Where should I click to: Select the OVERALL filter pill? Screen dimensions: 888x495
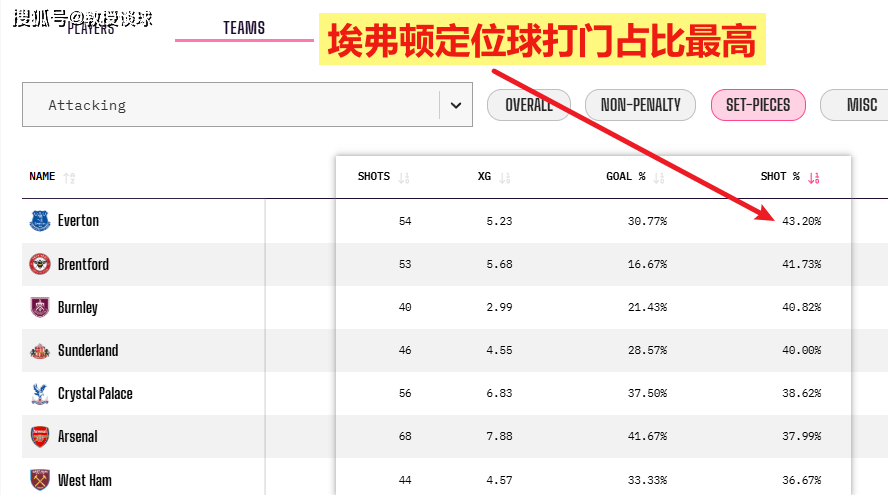(528, 105)
